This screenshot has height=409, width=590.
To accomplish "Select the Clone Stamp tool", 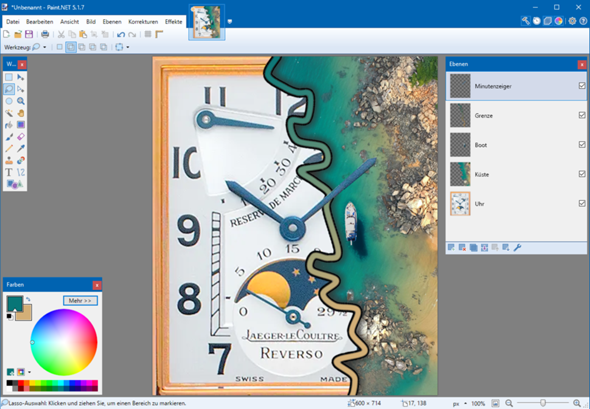I will 9,161.
